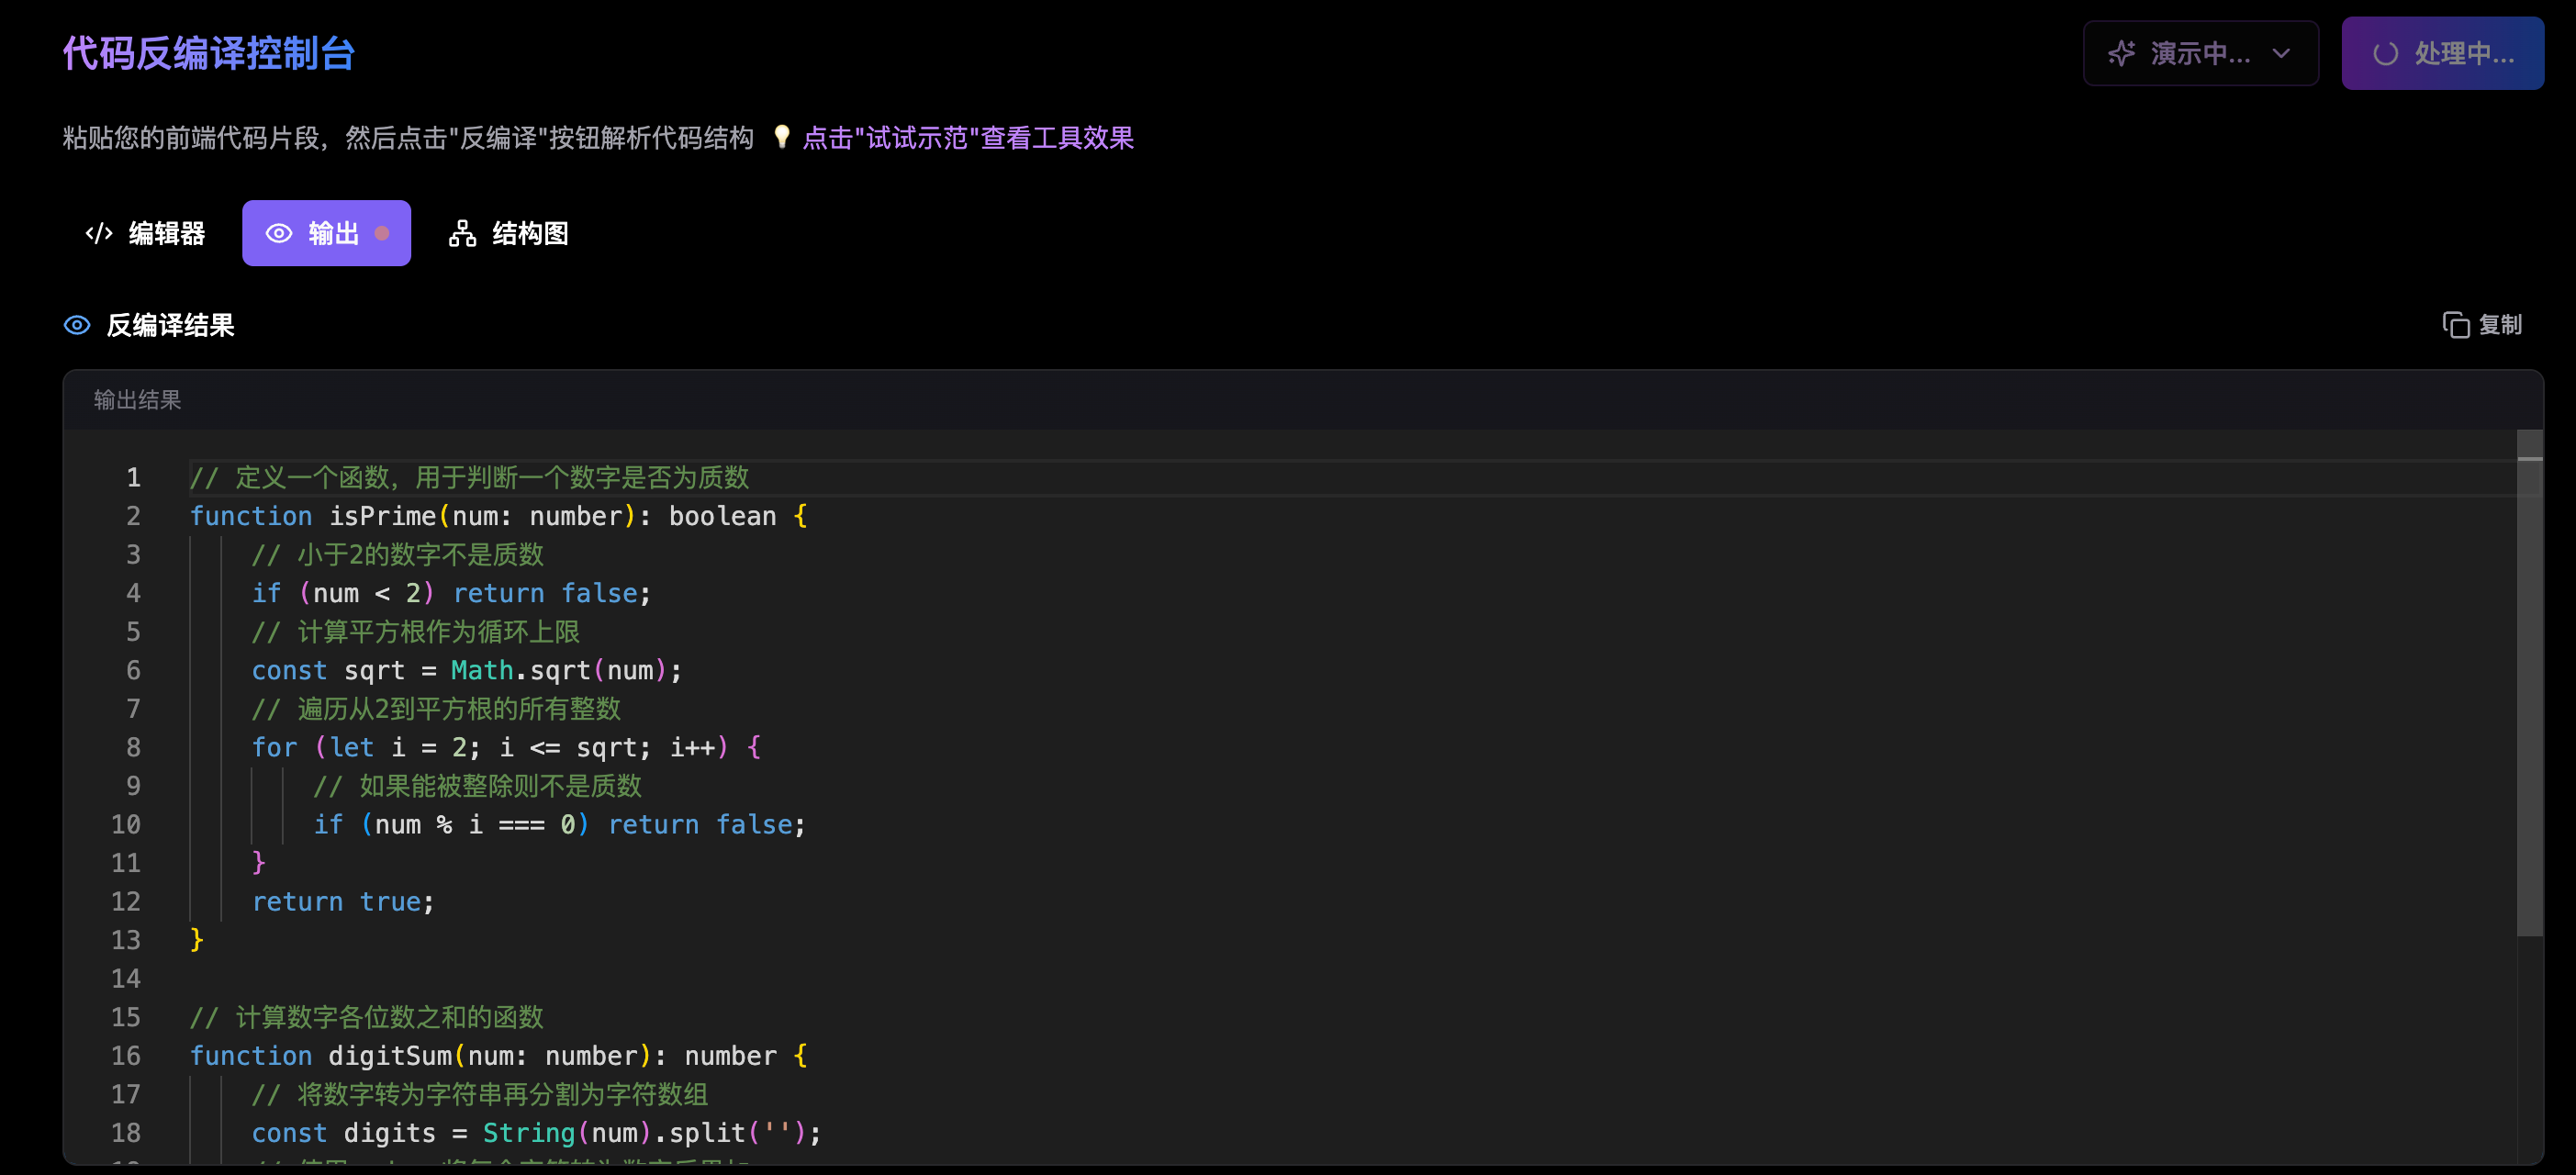Click the copy icon next to 复制
Screen dimensions: 2576x1175
point(2455,325)
